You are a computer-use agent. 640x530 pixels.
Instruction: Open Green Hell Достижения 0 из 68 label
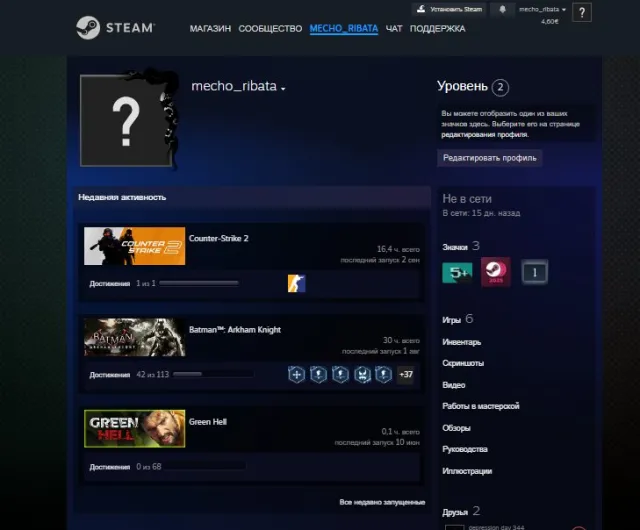point(125,466)
